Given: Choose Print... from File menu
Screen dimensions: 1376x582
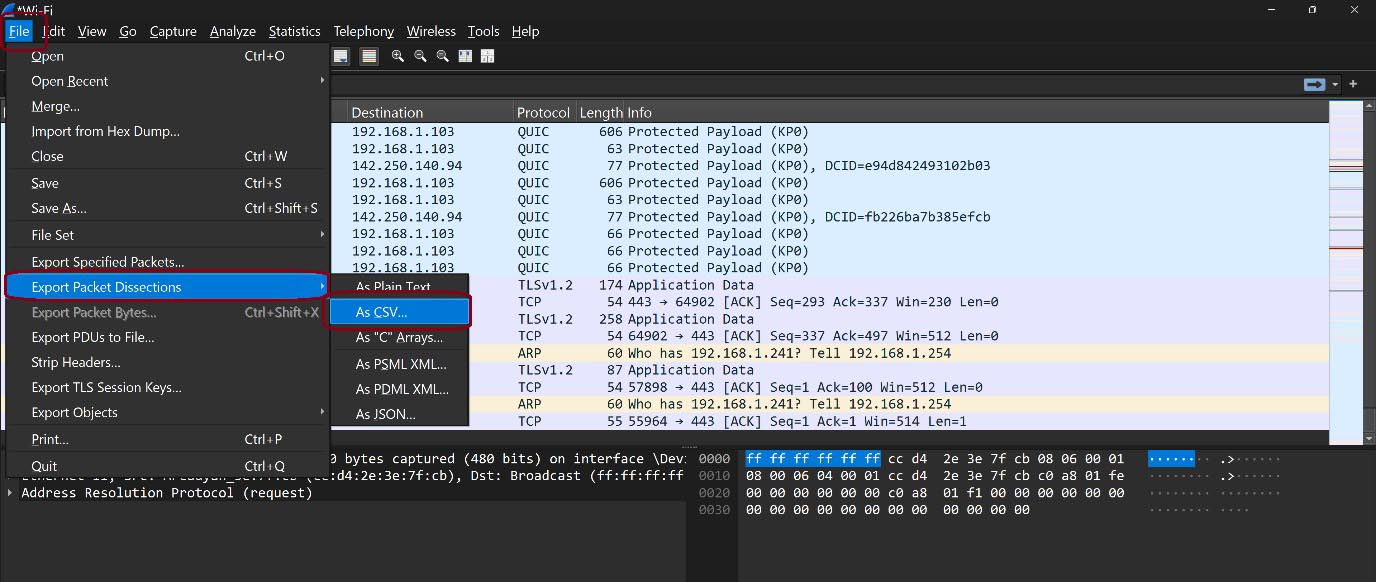Looking at the screenshot, I should tap(168, 439).
